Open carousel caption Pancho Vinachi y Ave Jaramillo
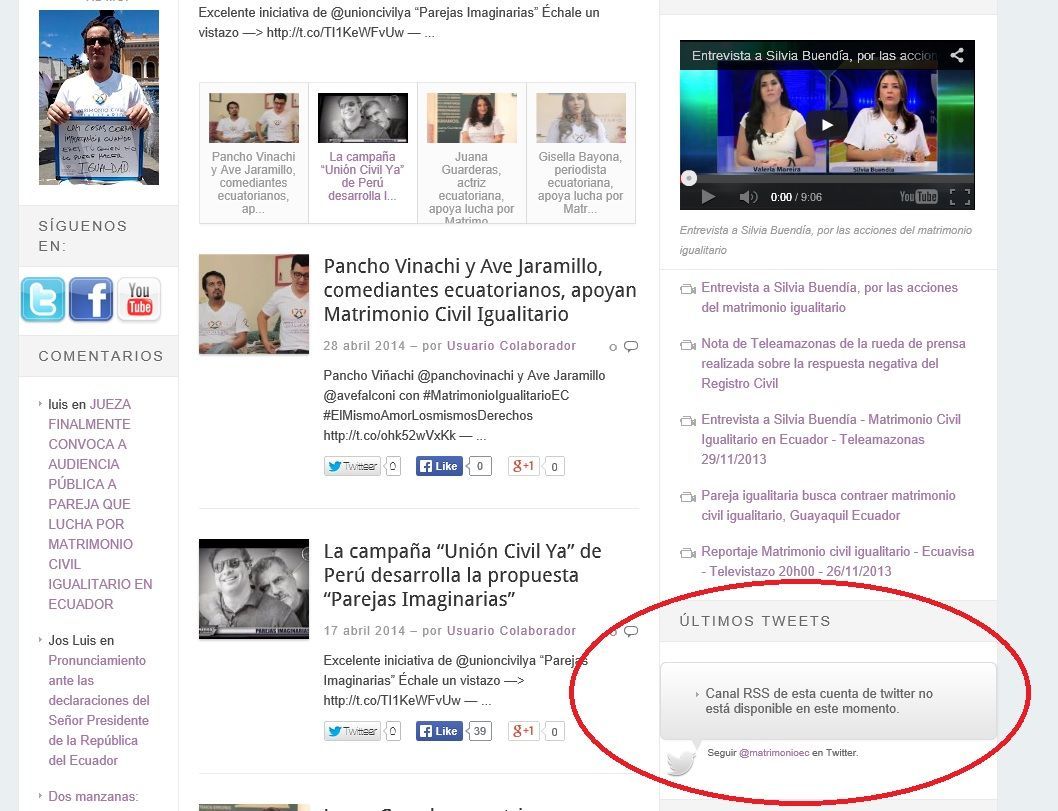Image resolution: width=1058 pixels, height=811 pixels. 253,183
